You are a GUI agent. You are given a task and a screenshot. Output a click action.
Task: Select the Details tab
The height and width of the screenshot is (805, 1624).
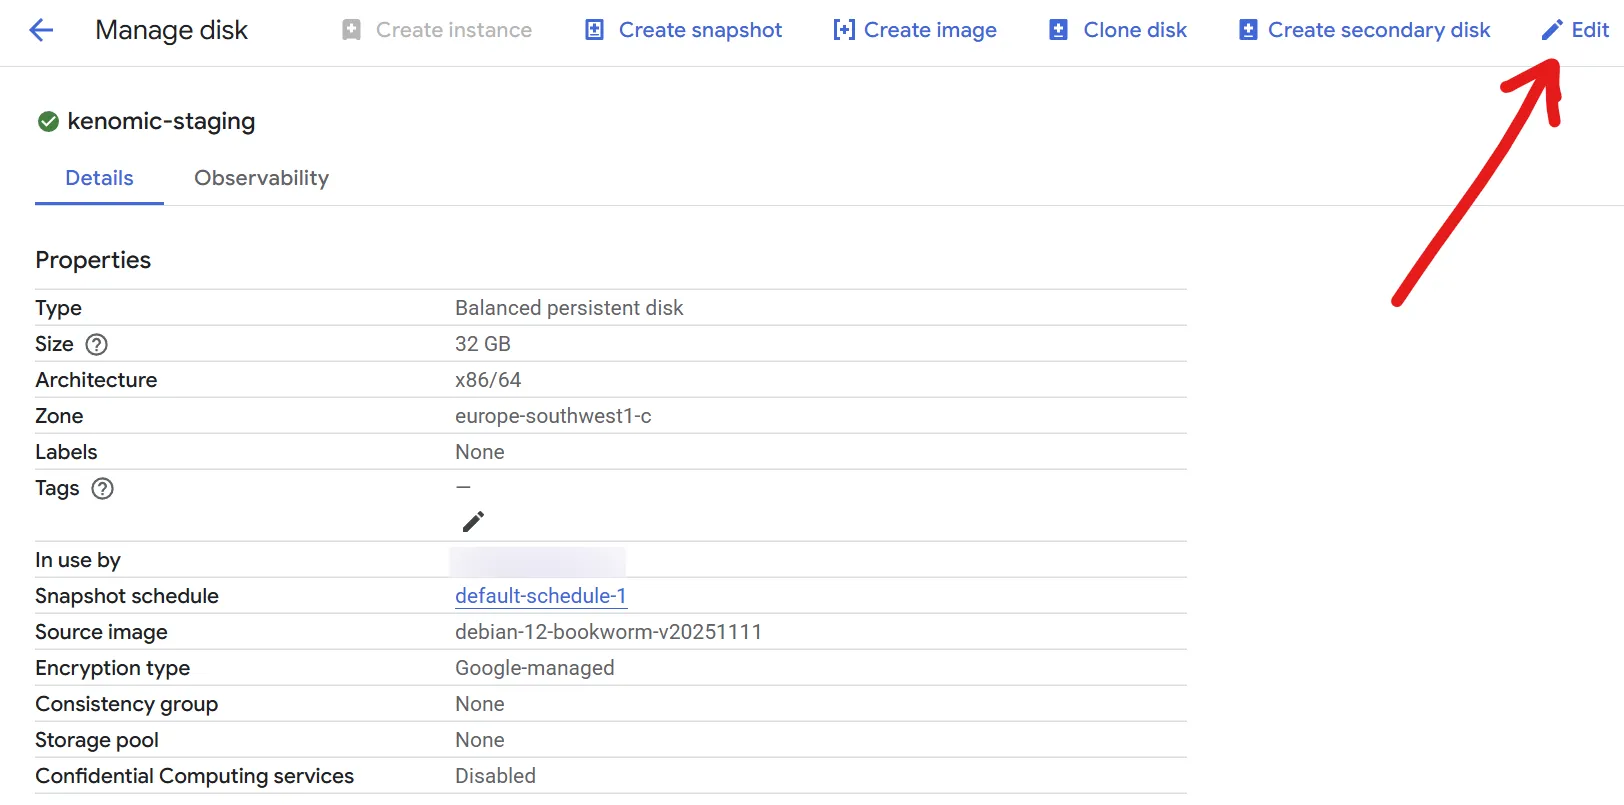pos(99,178)
